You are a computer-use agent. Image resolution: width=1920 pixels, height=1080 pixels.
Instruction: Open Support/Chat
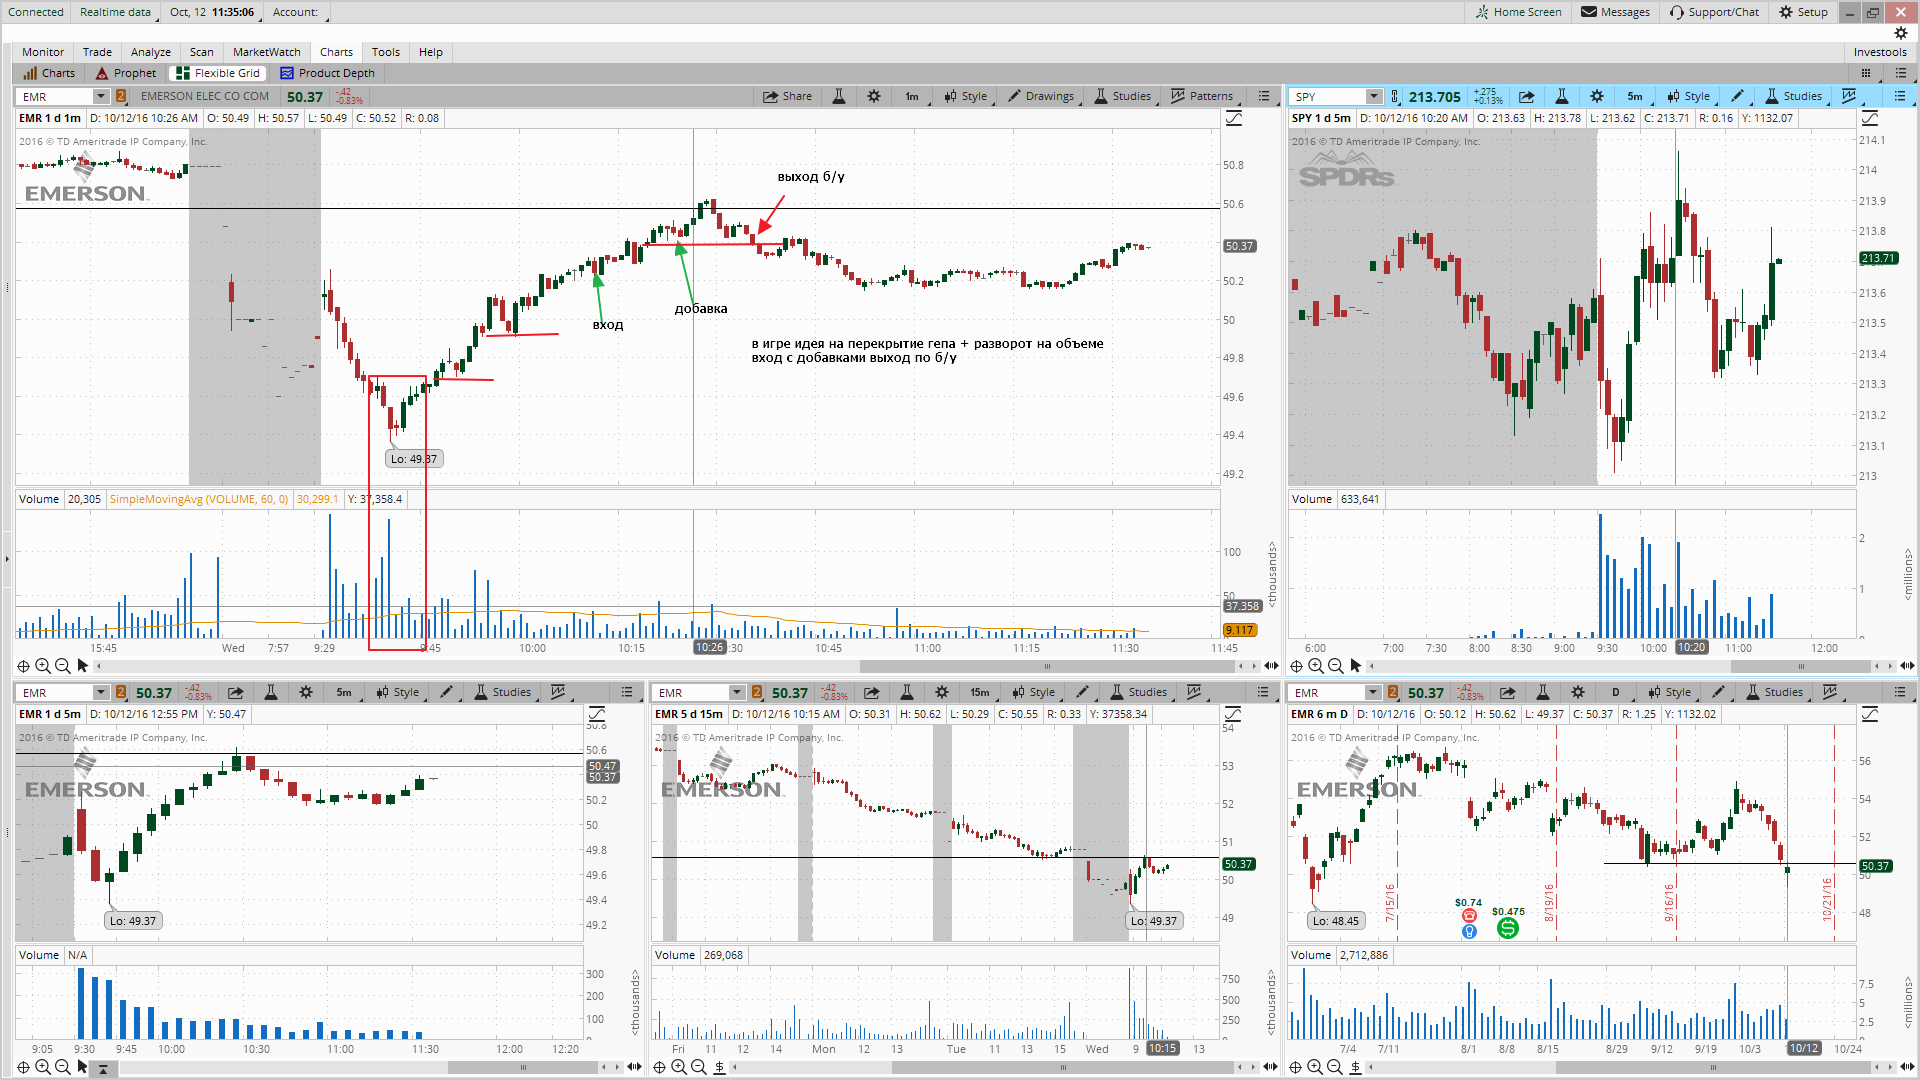pyautogui.click(x=1714, y=12)
